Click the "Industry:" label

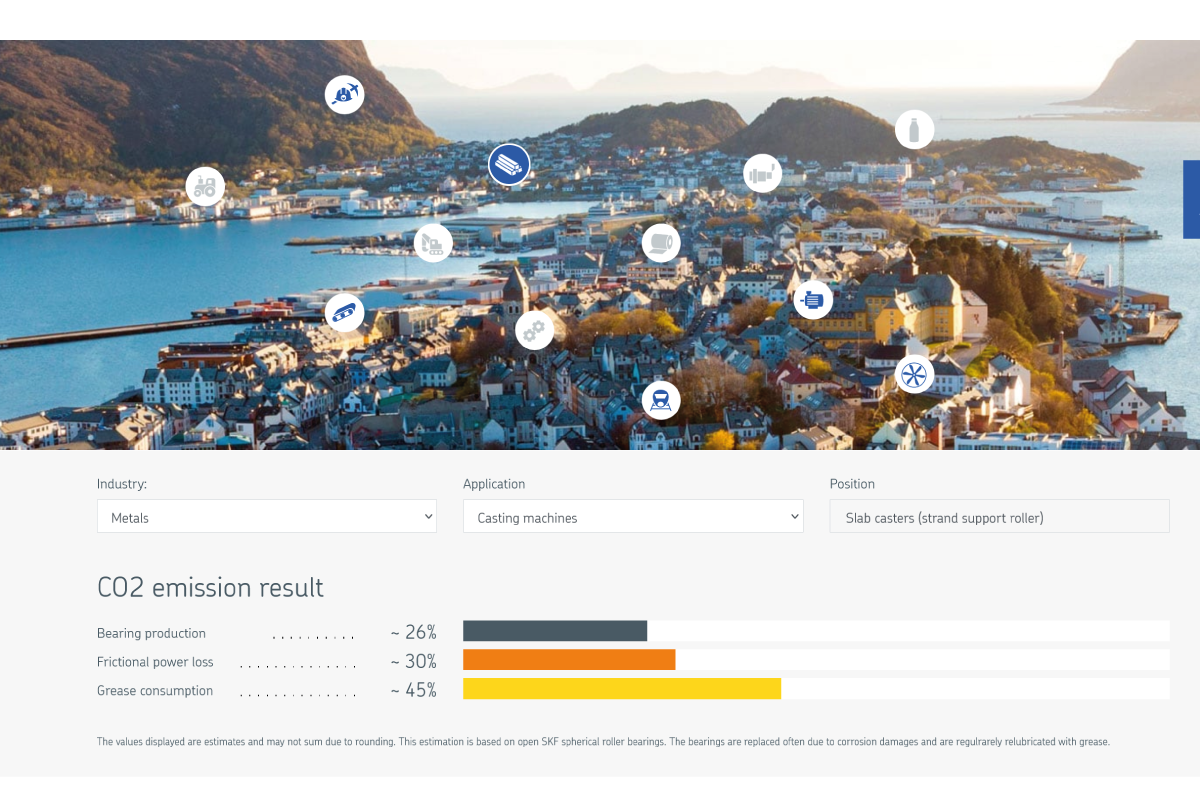[x=122, y=484]
